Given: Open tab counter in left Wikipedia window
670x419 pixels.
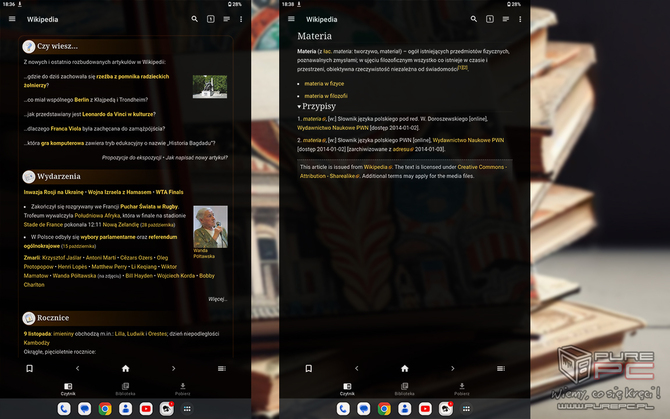Looking at the screenshot, I should point(211,19).
